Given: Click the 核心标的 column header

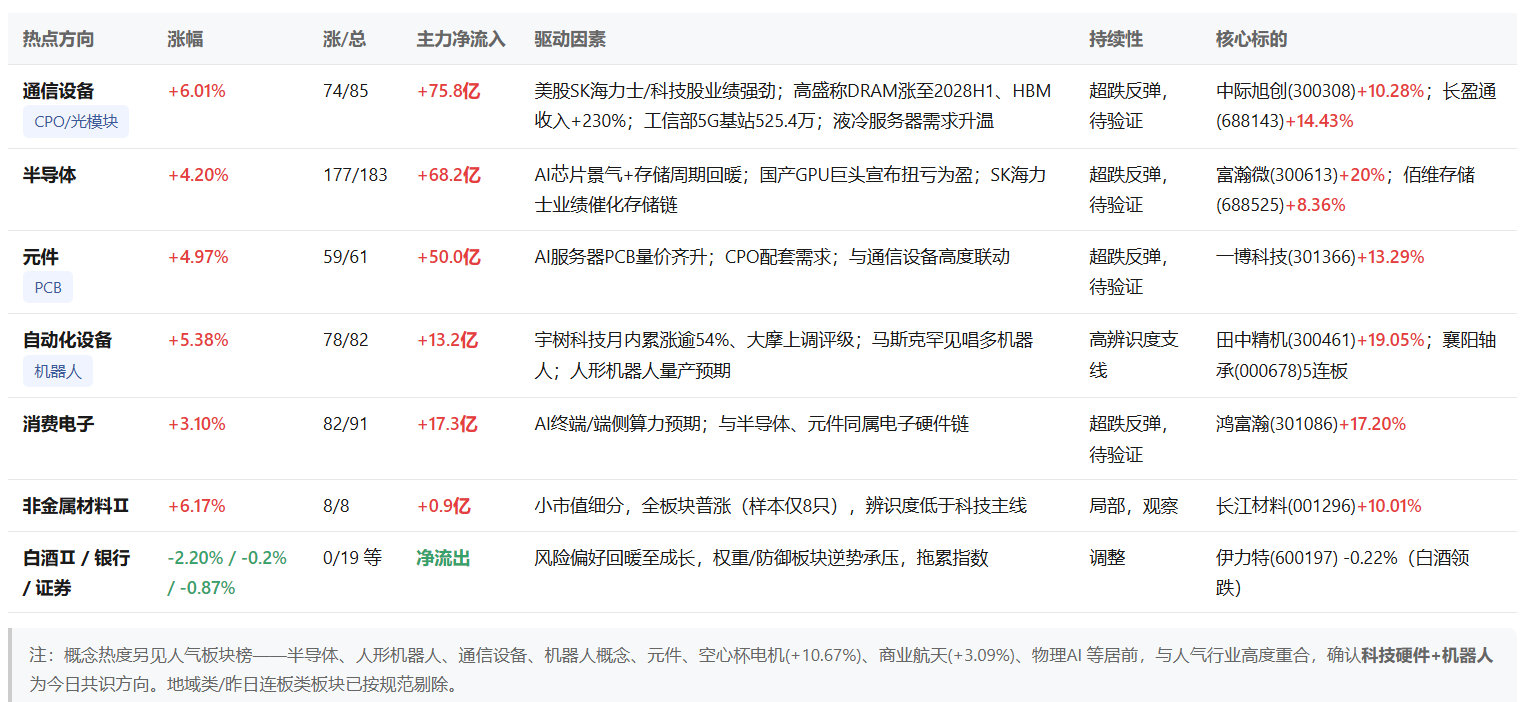Looking at the screenshot, I should tap(1251, 39).
